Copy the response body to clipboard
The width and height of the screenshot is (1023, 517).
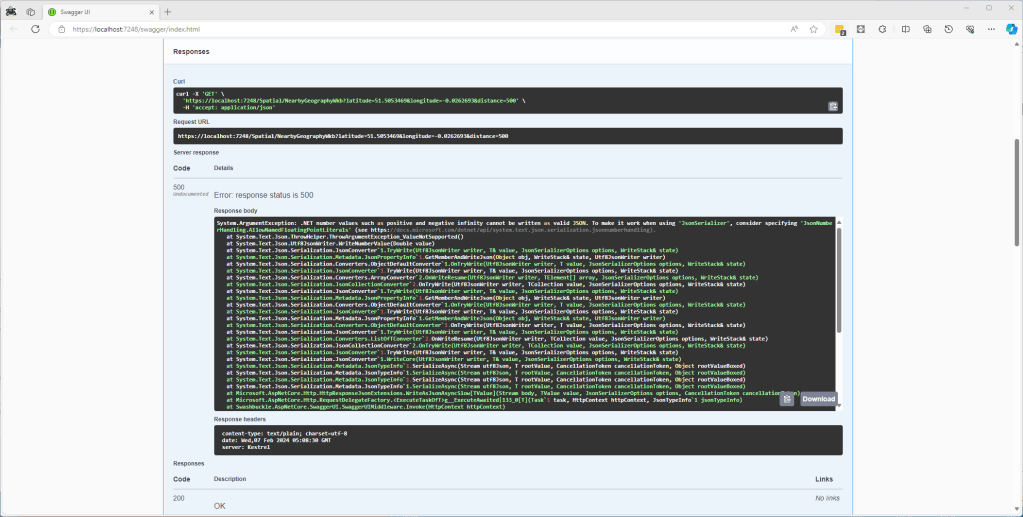pyautogui.click(x=787, y=399)
